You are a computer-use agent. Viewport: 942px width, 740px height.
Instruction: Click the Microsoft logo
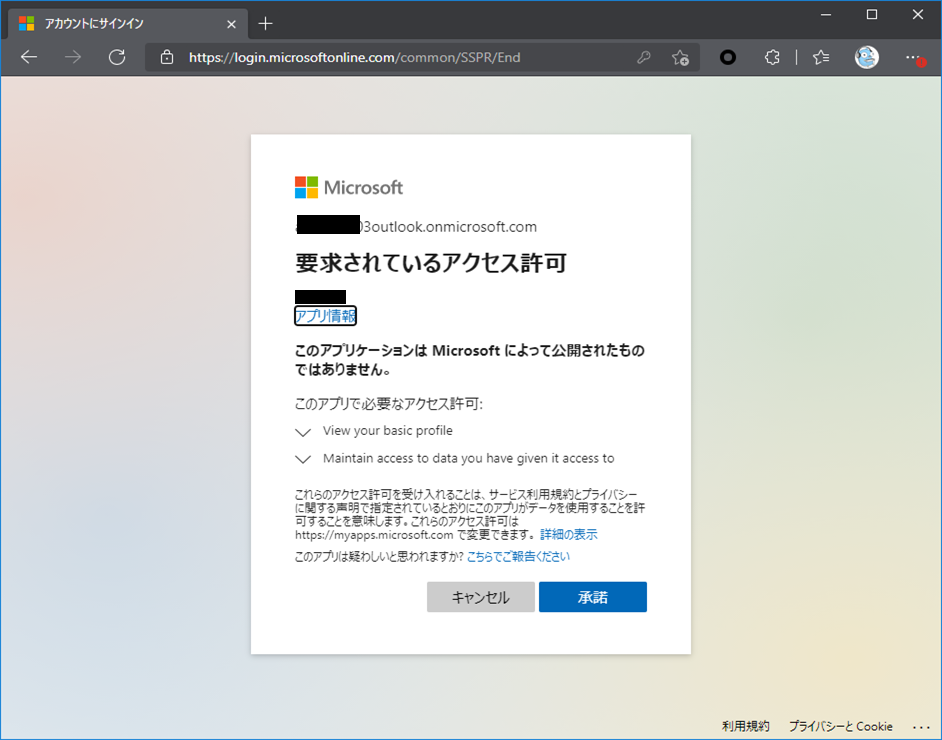click(349, 187)
